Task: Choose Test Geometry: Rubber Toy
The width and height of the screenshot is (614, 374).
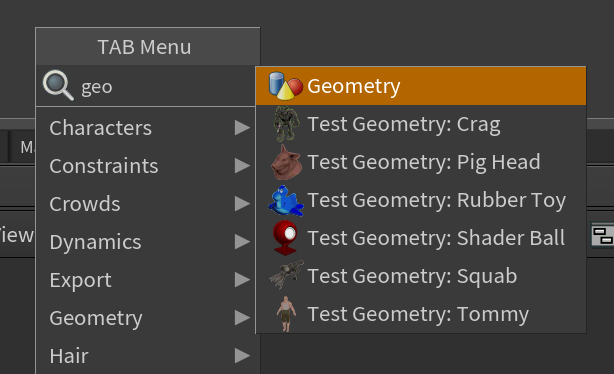Action: (x=421, y=200)
